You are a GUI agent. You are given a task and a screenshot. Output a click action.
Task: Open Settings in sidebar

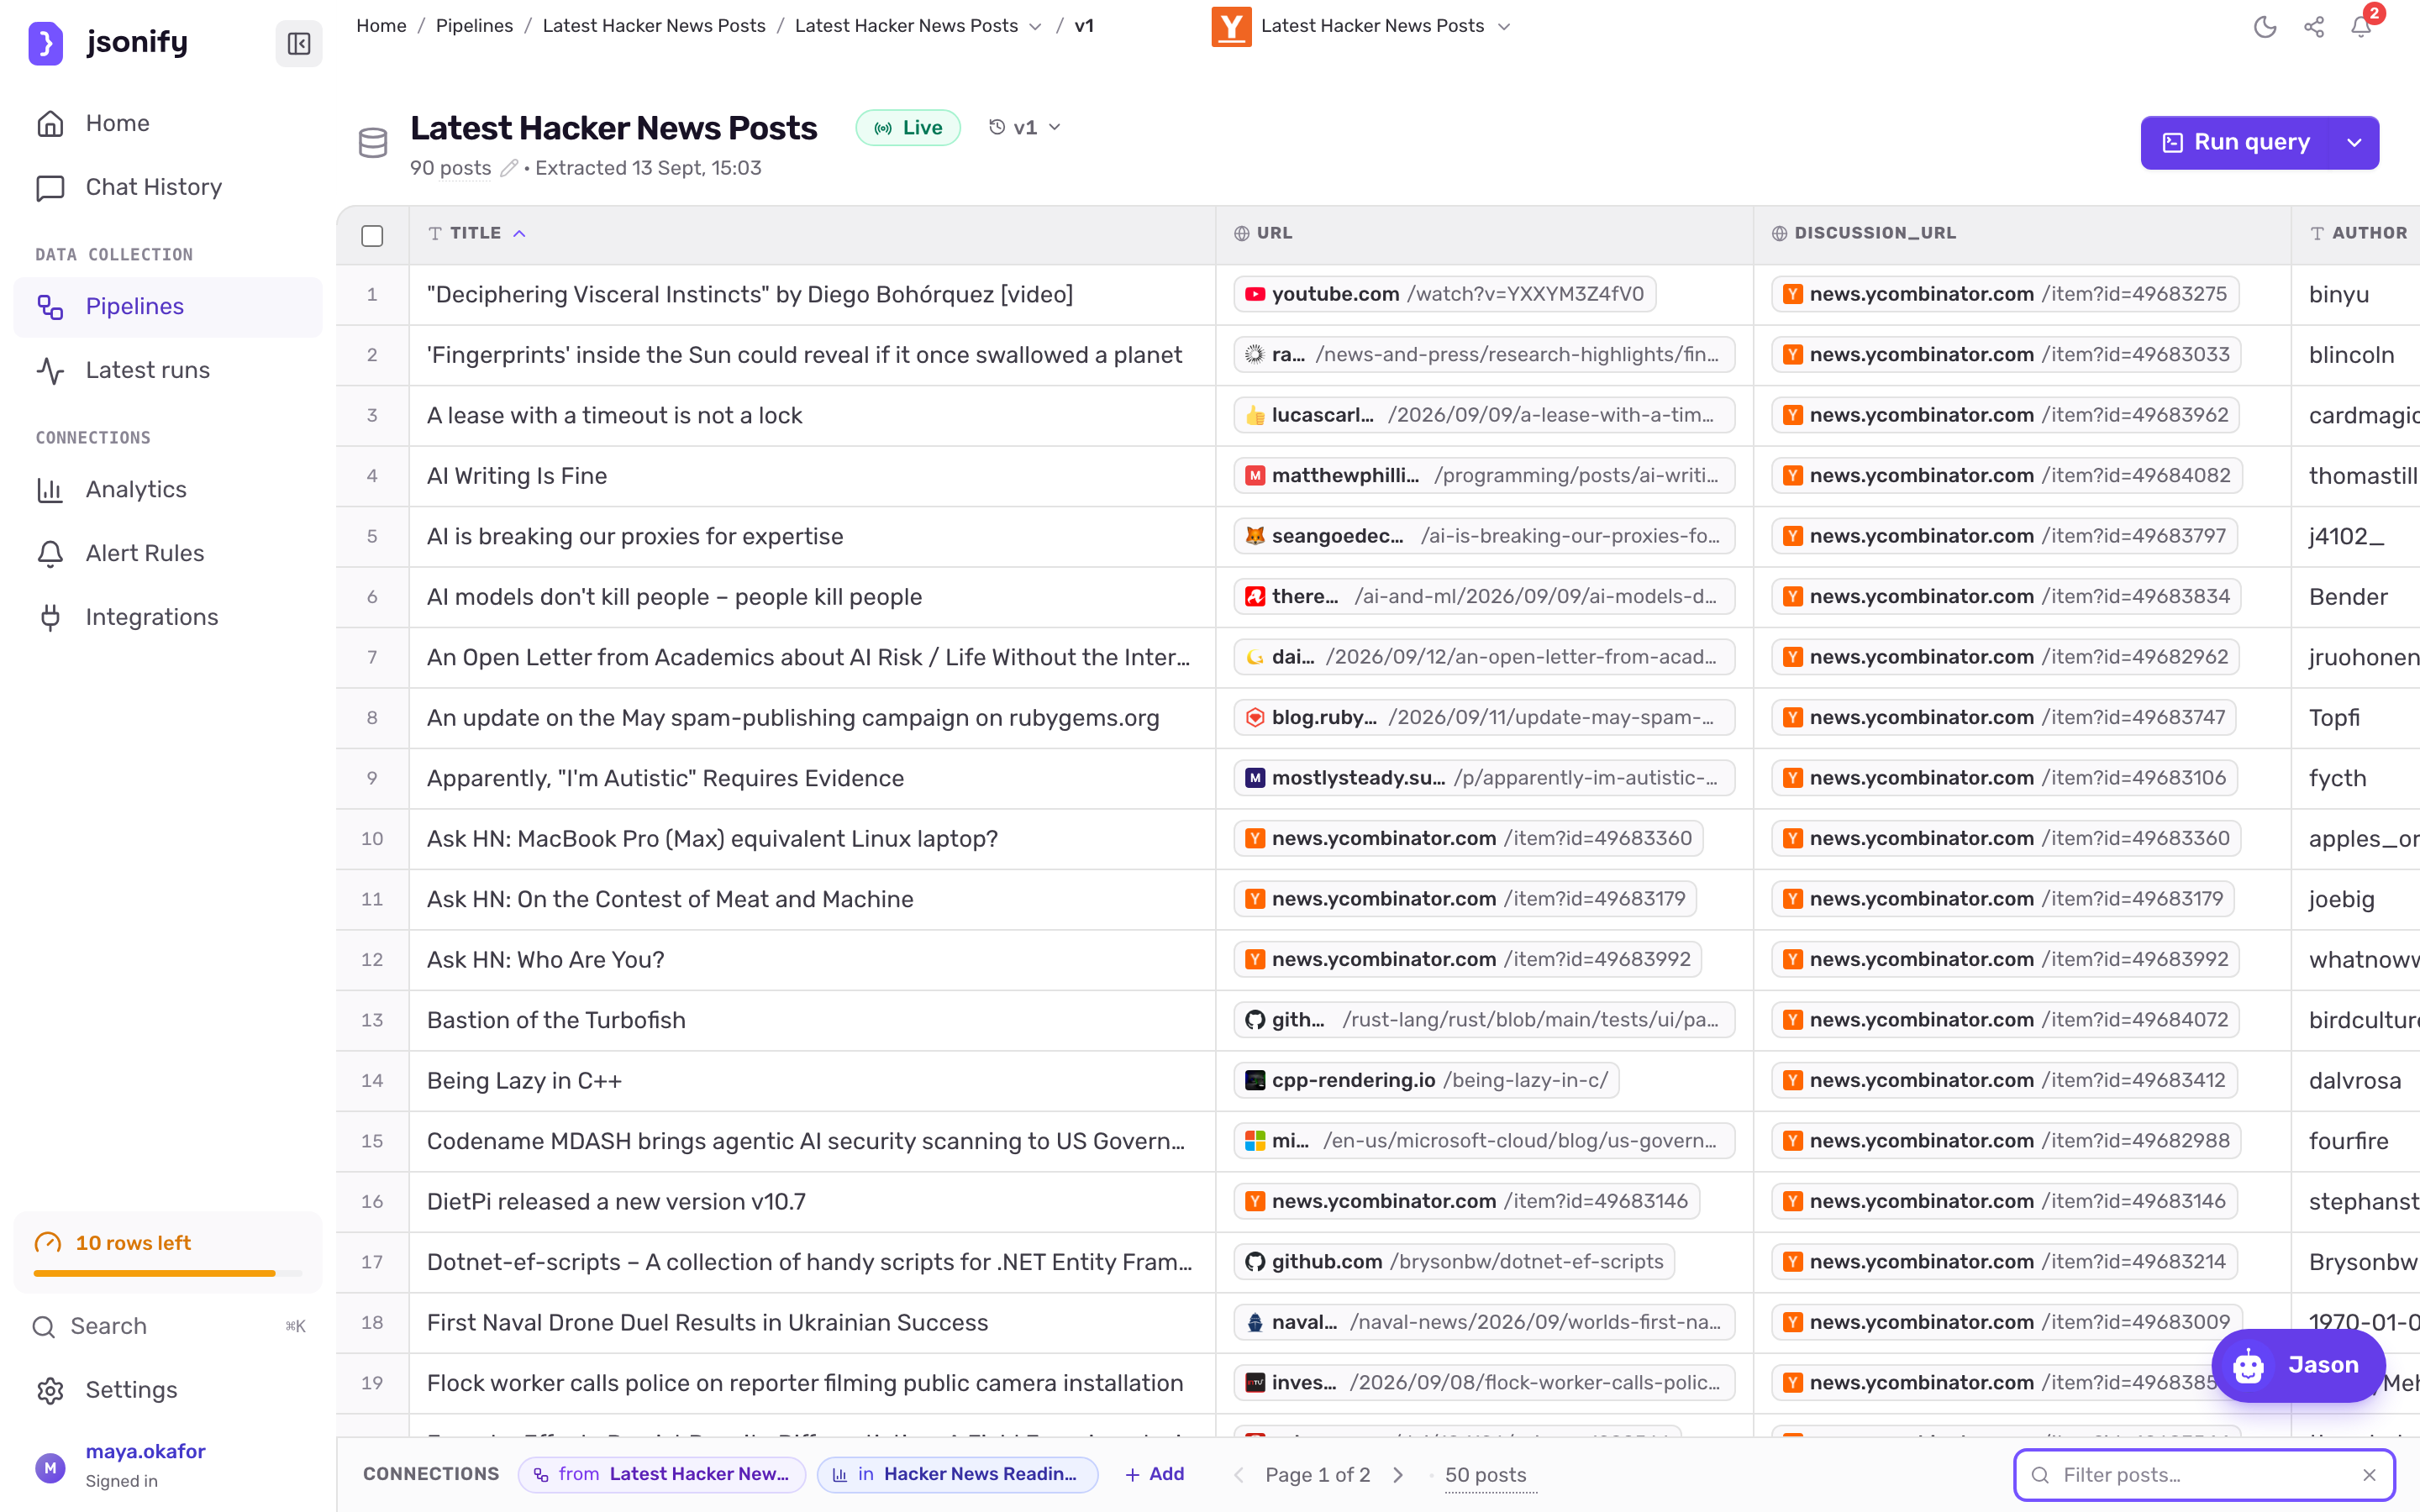click(x=168, y=1390)
